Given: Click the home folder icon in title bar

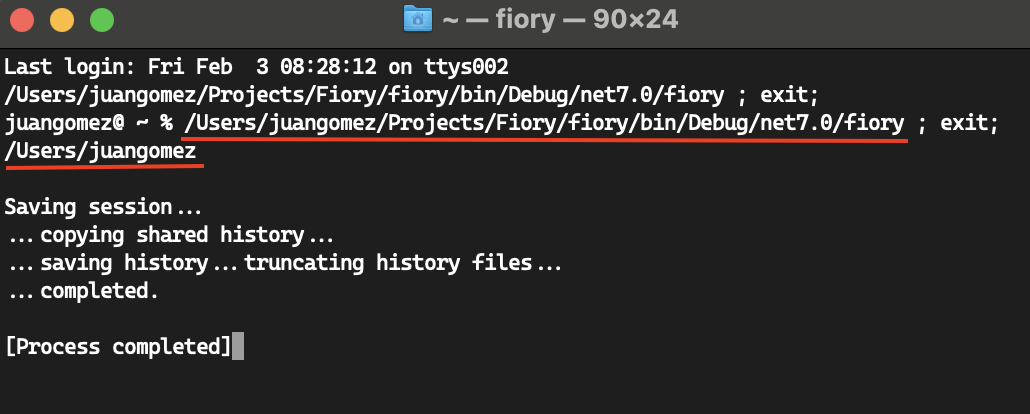Looking at the screenshot, I should [x=418, y=19].
